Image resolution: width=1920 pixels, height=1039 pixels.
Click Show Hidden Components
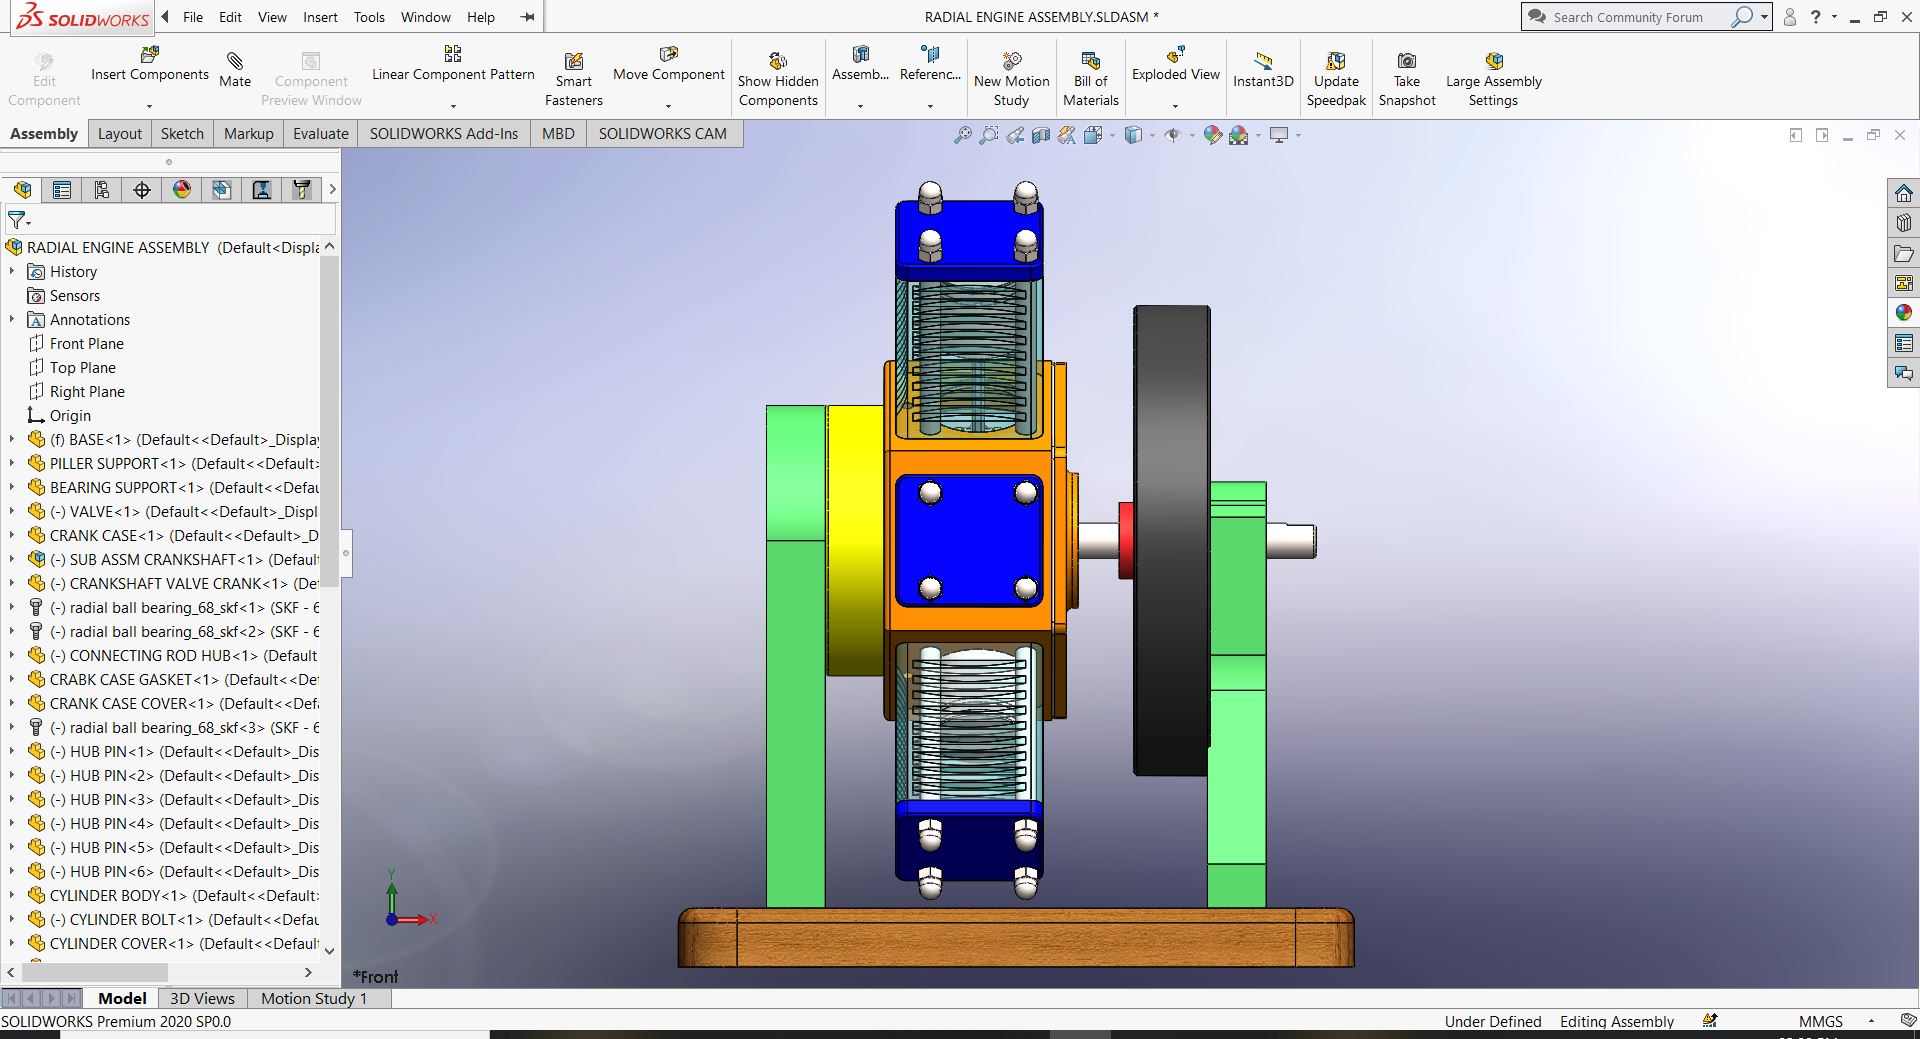click(778, 80)
